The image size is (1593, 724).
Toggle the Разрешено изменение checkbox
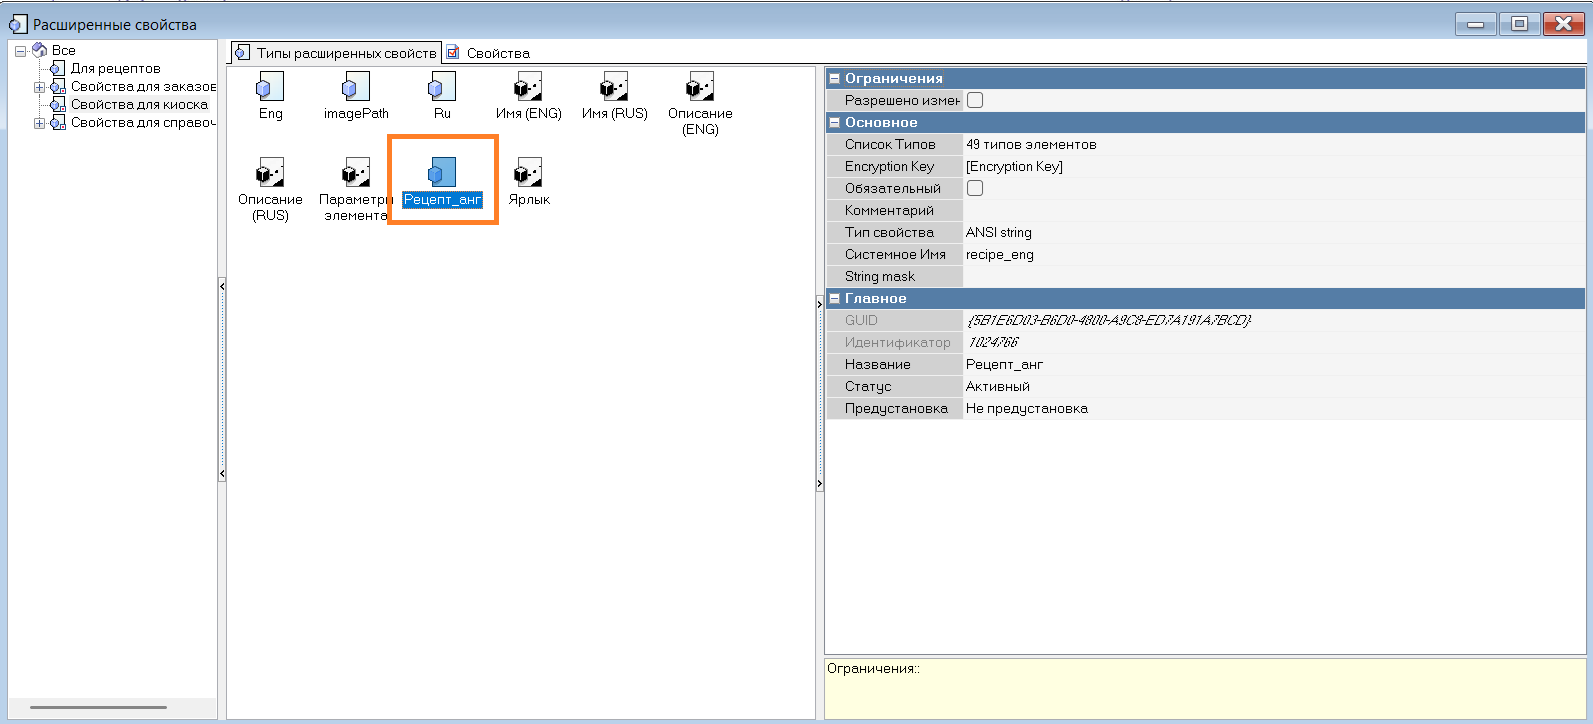(x=975, y=100)
